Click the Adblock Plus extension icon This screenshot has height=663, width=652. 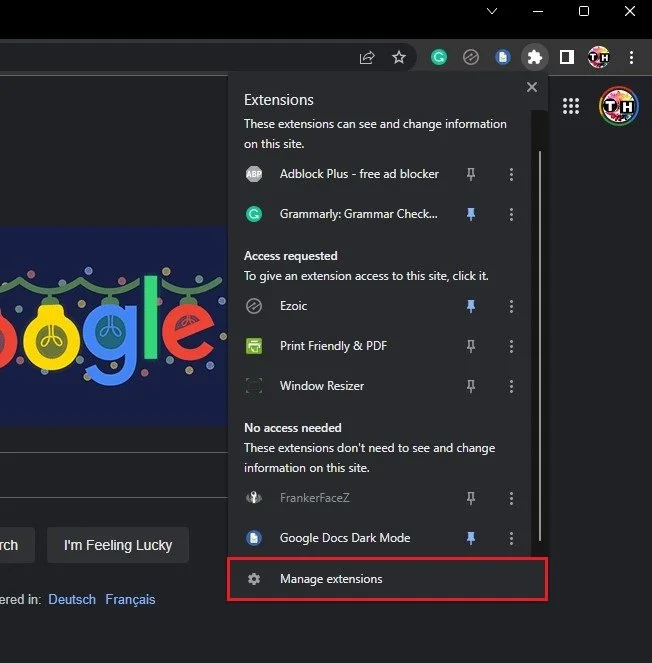click(x=254, y=174)
